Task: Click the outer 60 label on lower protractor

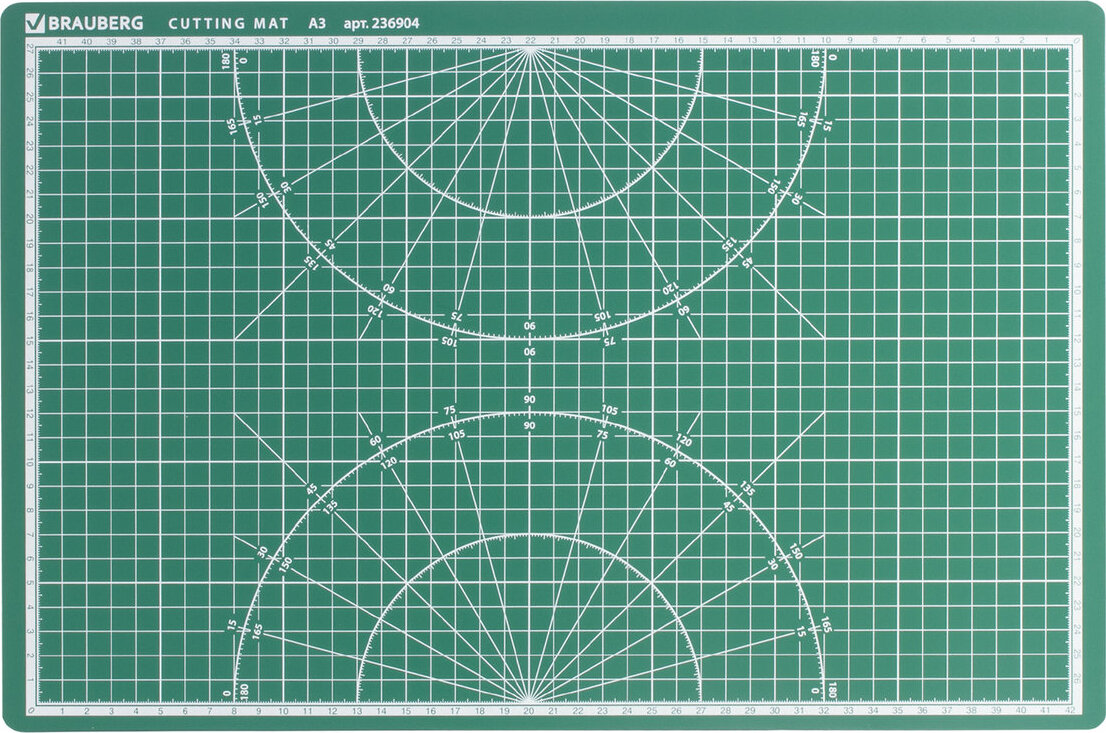Action: (x=375, y=441)
